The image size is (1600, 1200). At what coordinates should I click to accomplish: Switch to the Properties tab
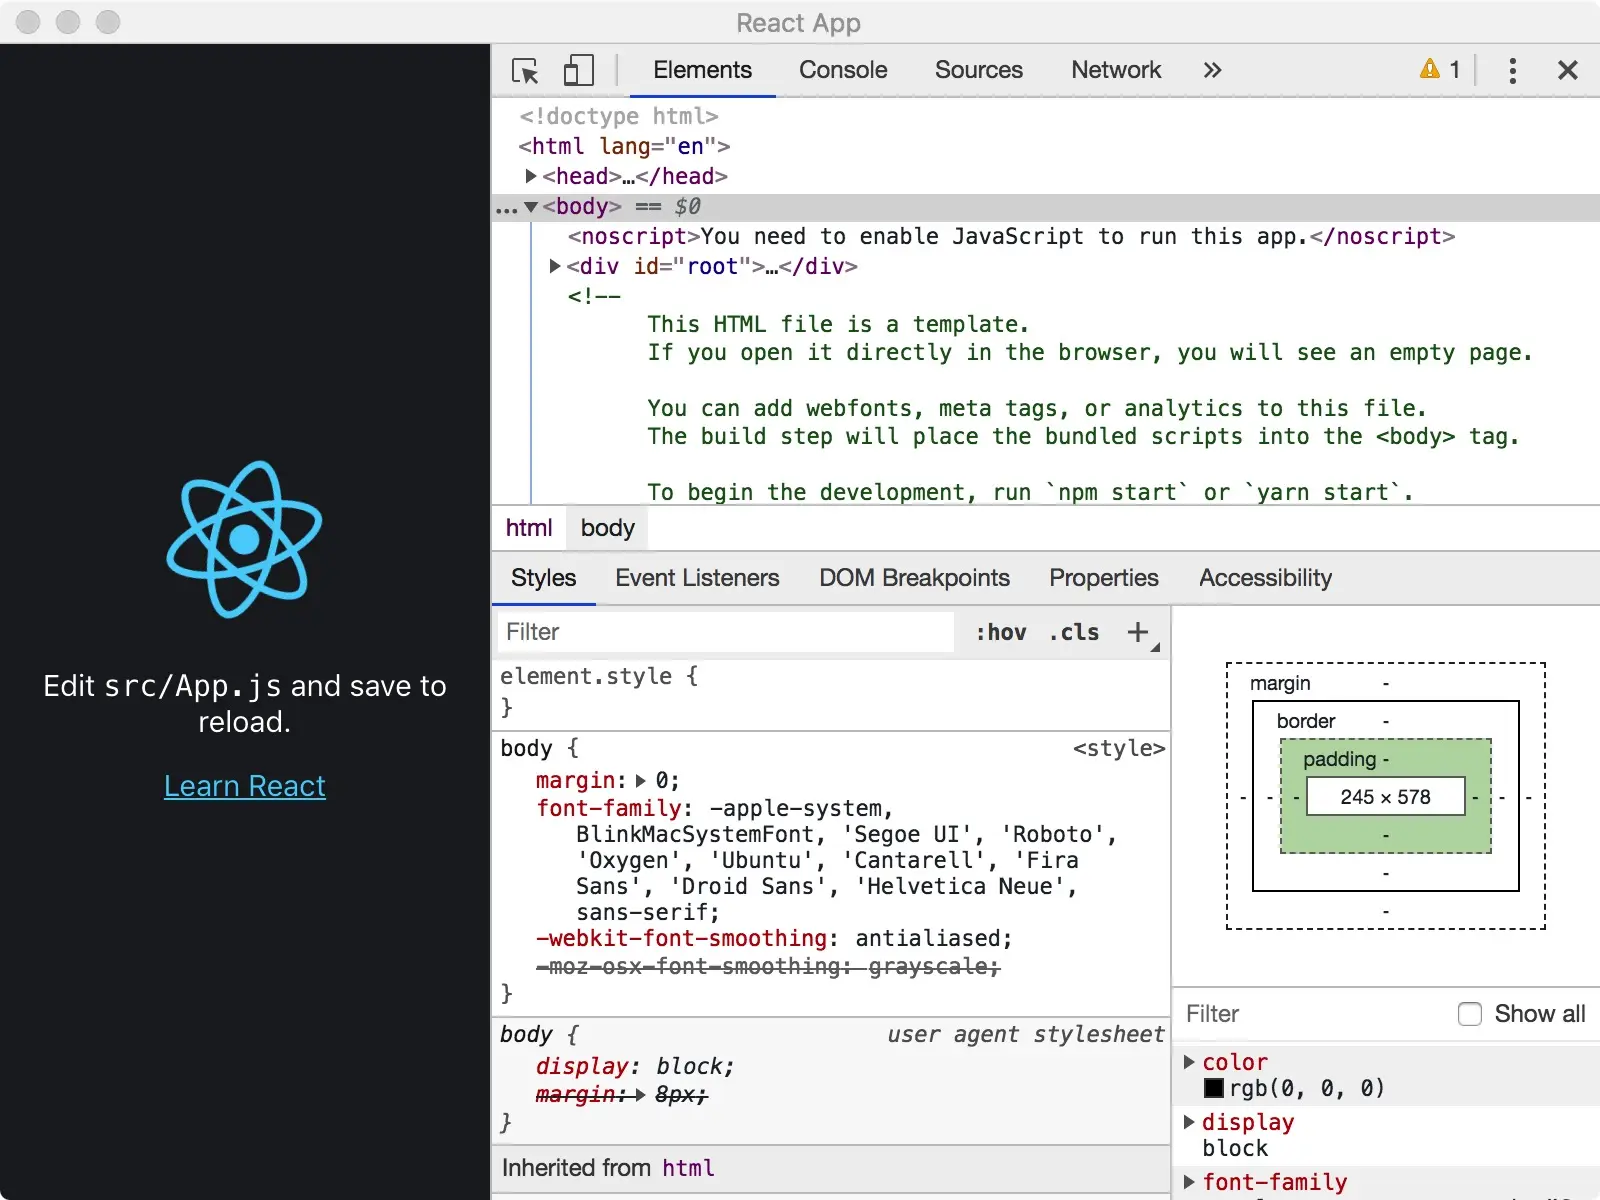pos(1104,578)
